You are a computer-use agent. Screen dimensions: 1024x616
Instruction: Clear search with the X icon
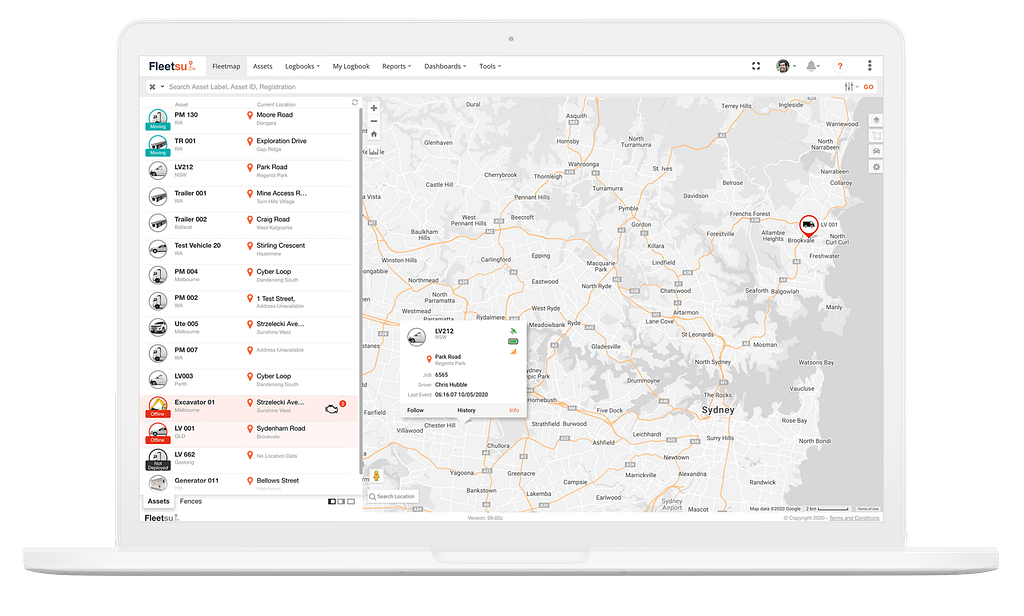(x=152, y=86)
